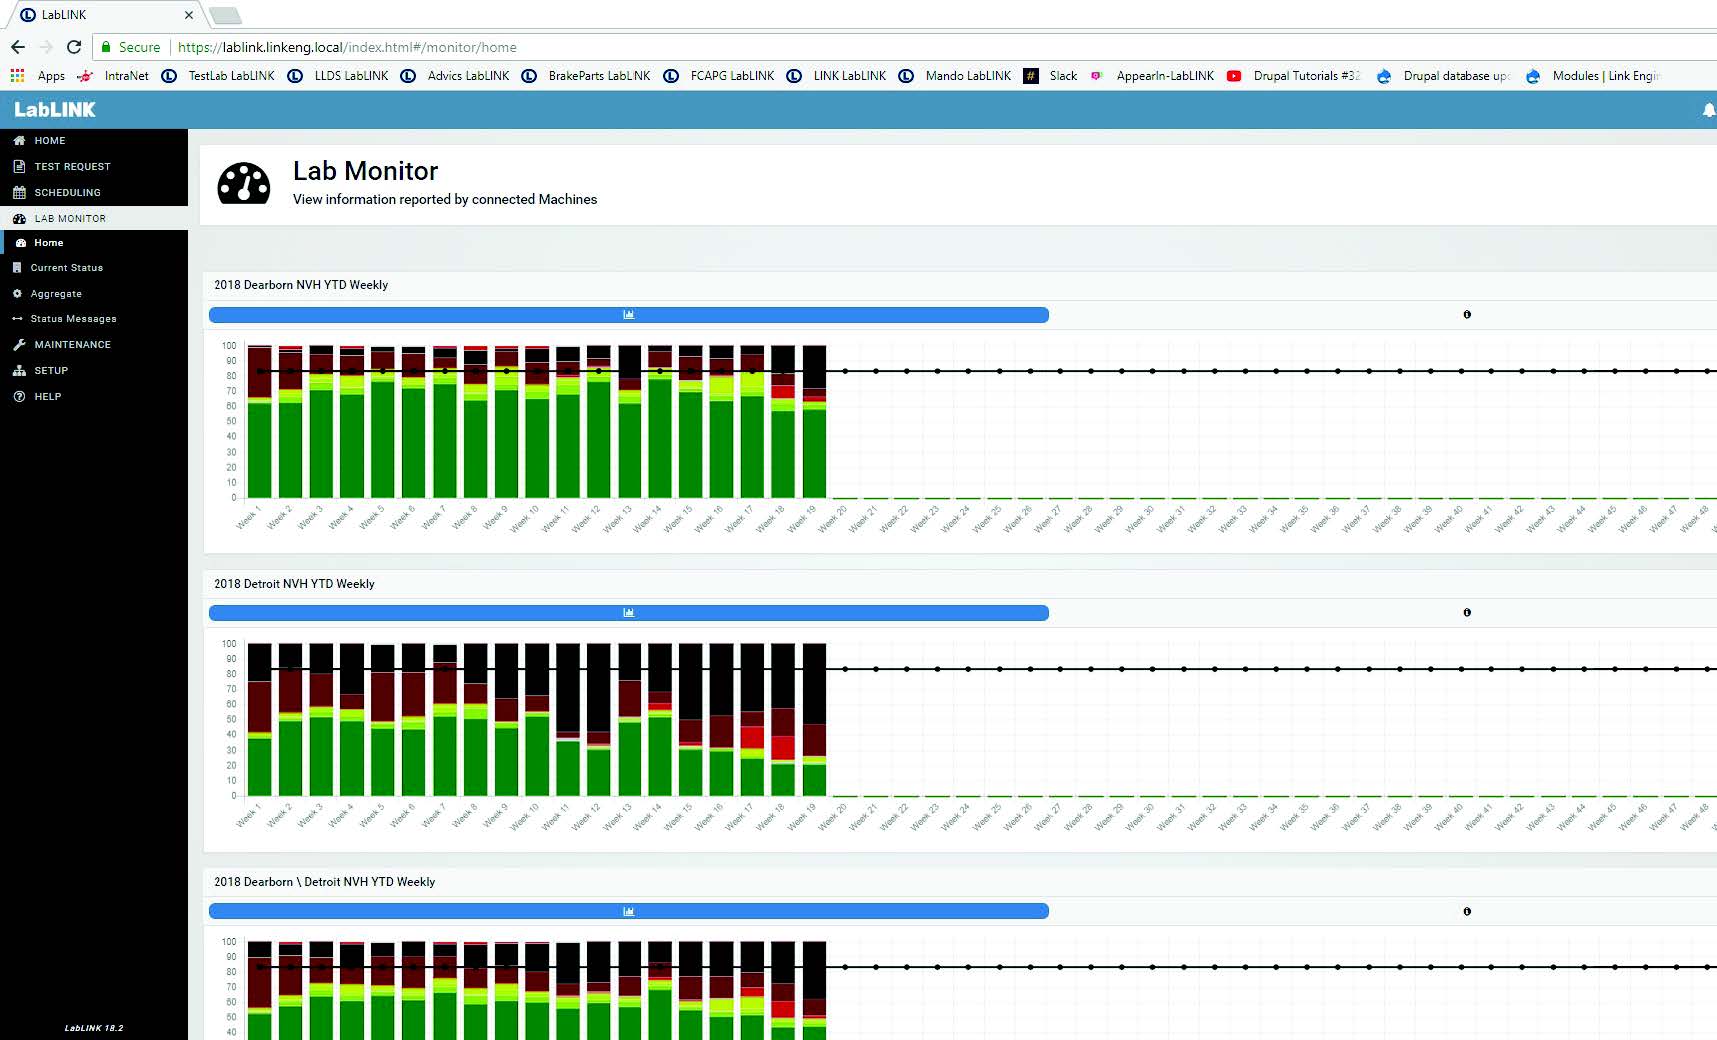Toggle the info indicator on Dearborn \ Detroit chart
1717x1040 pixels.
point(1466,911)
